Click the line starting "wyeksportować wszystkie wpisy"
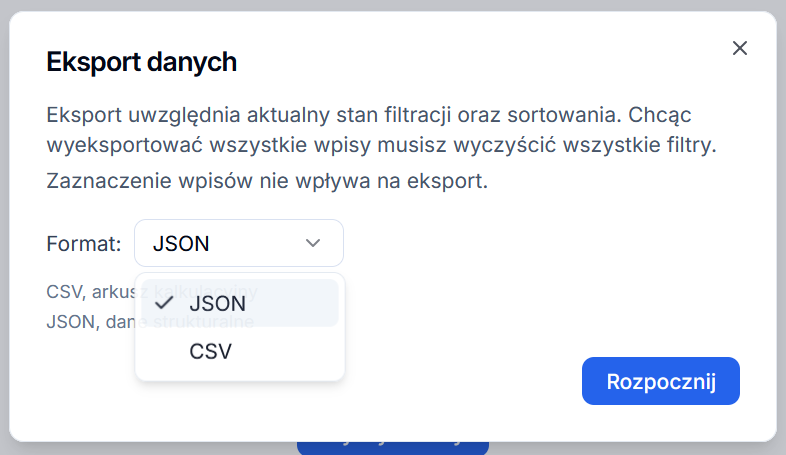Image resolution: width=786 pixels, height=455 pixels. pyautogui.click(x=382, y=146)
